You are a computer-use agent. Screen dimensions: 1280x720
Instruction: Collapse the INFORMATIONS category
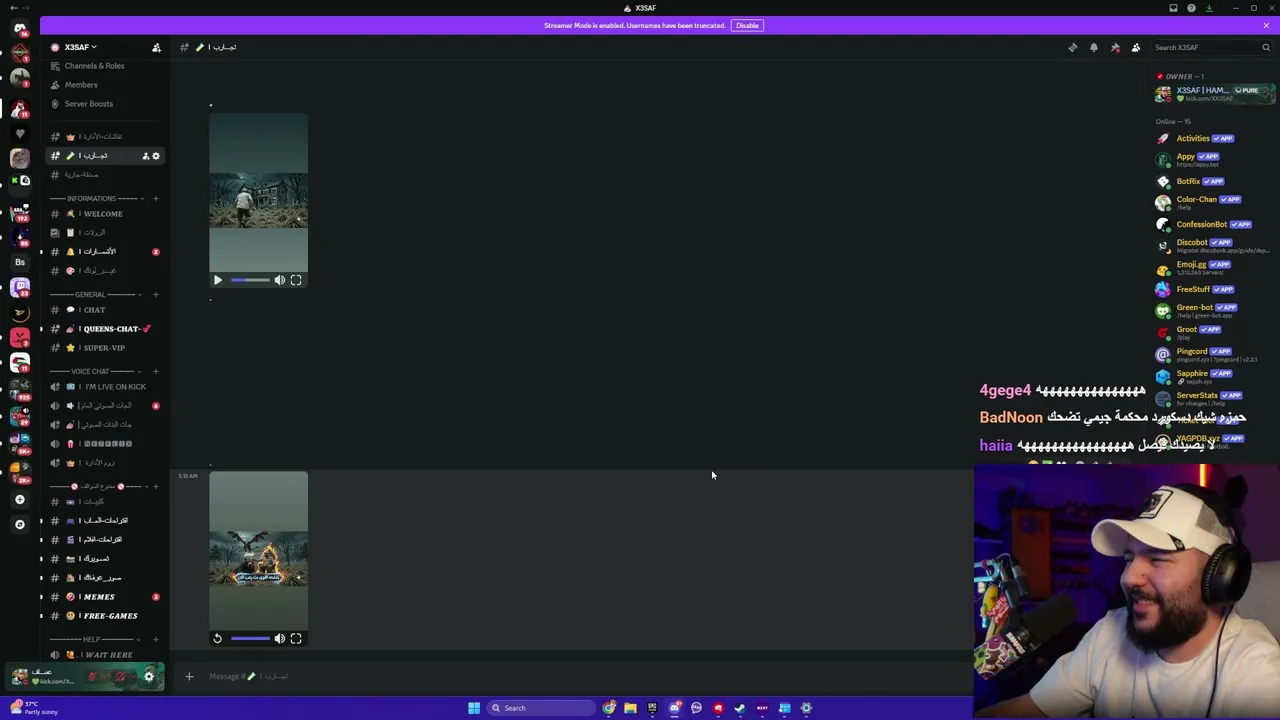pyautogui.click(x=94, y=198)
